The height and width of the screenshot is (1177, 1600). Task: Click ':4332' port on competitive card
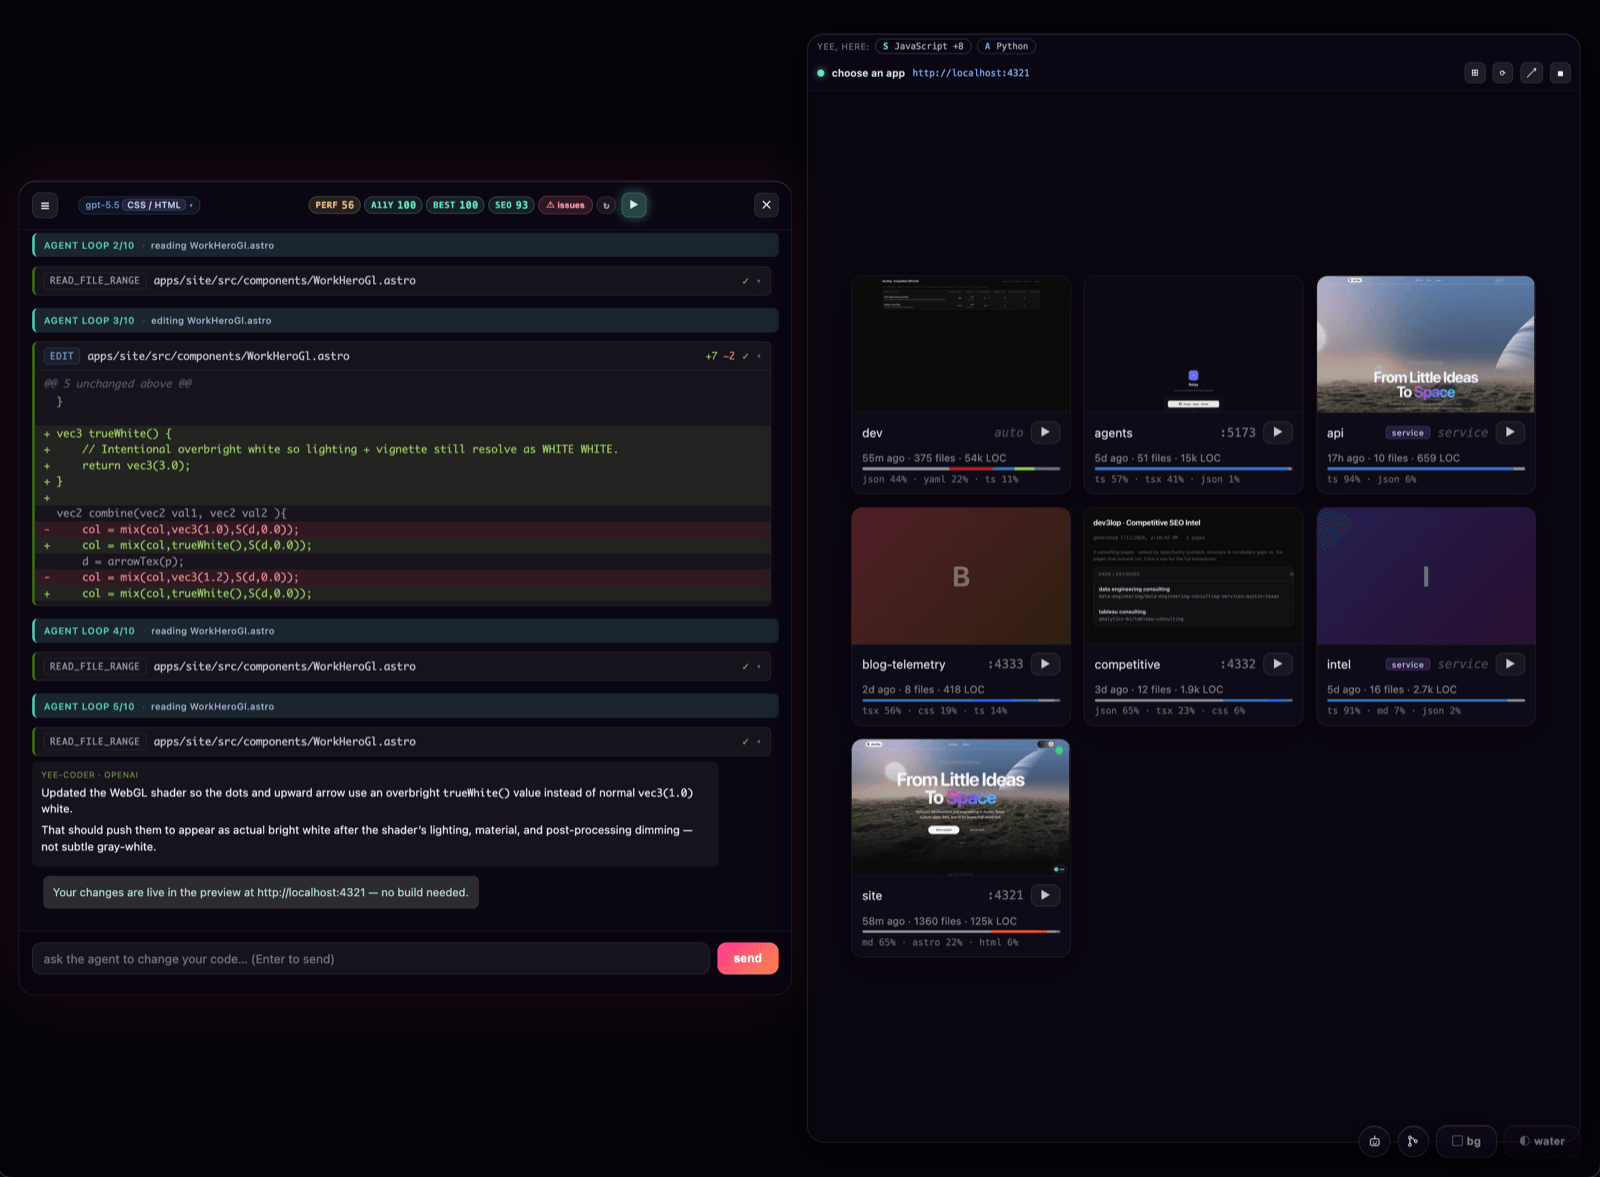pos(1238,665)
